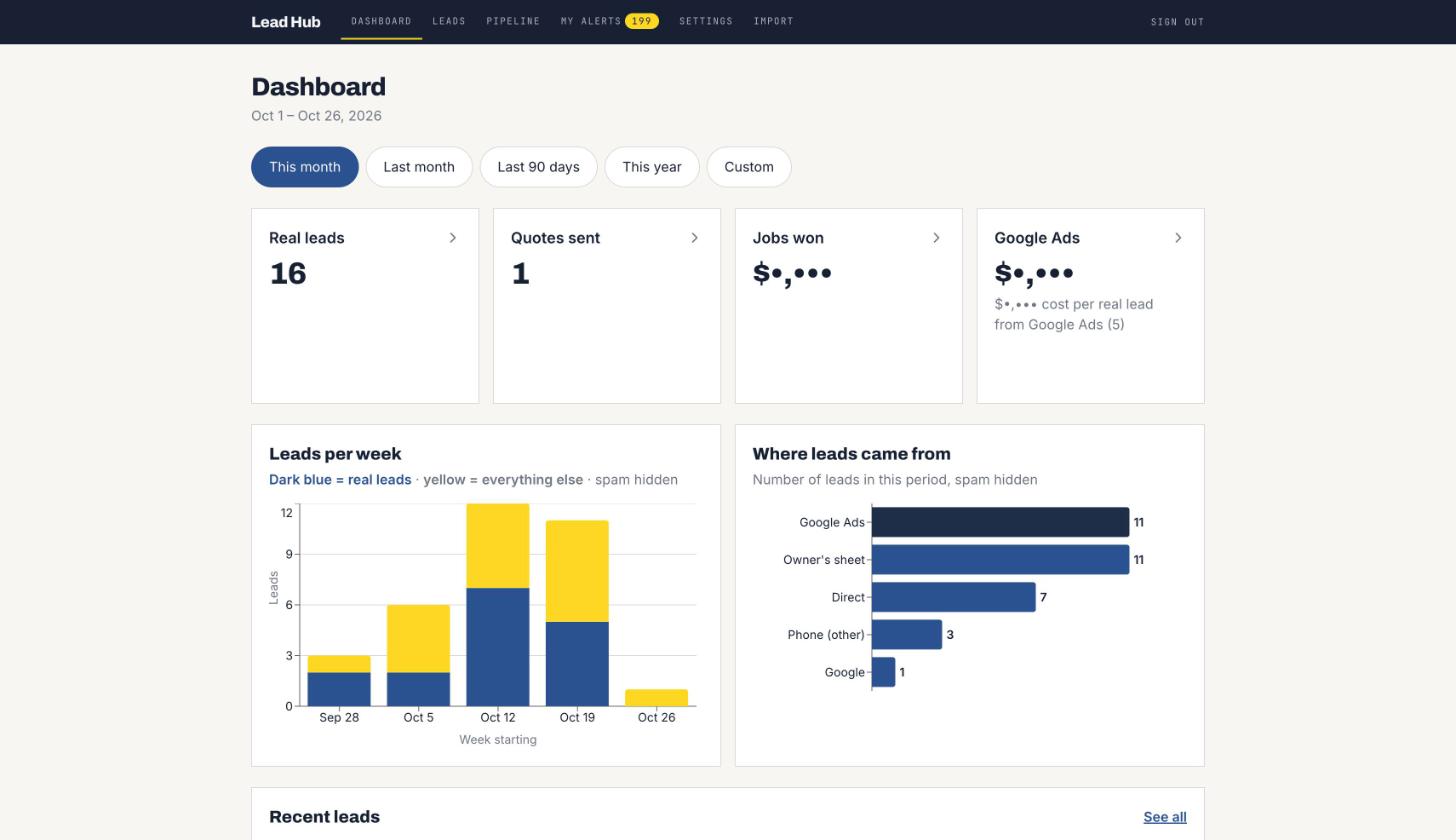Select the Last 90 days filter

[x=538, y=167]
